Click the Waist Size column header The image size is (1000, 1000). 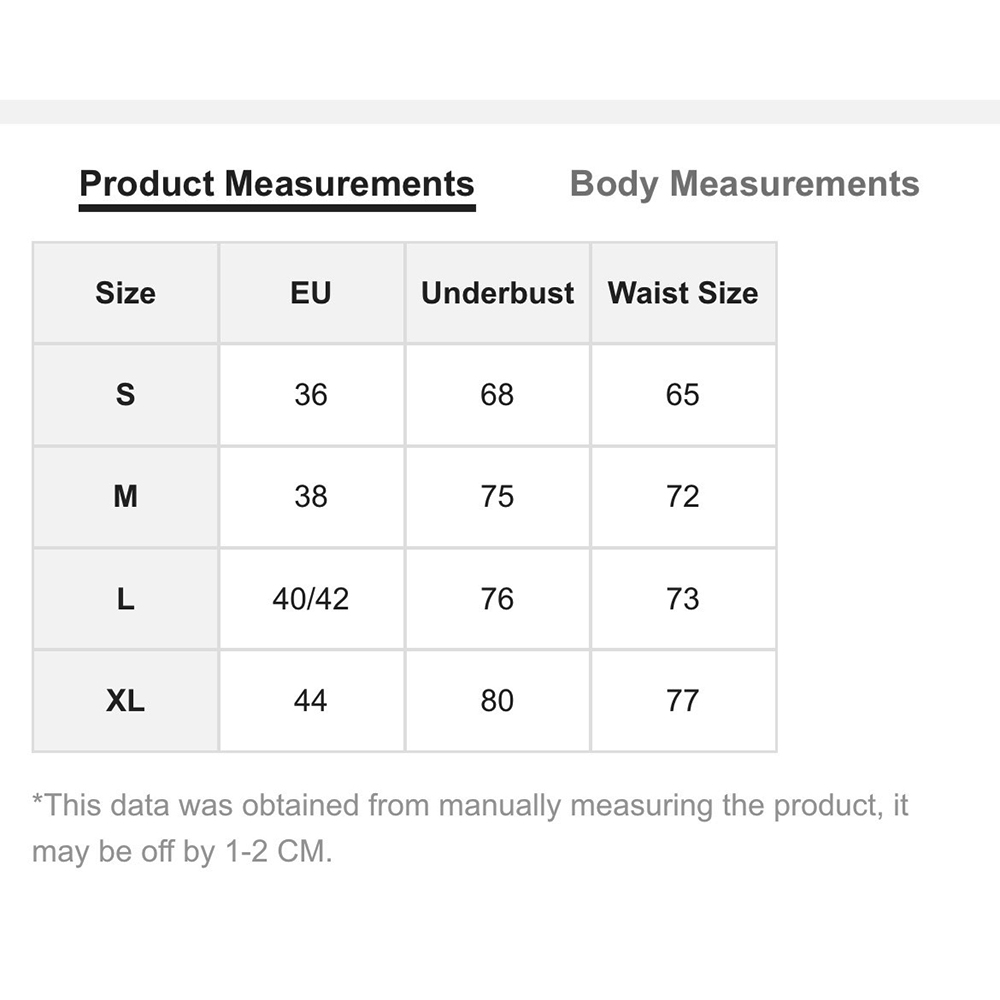pos(683,293)
